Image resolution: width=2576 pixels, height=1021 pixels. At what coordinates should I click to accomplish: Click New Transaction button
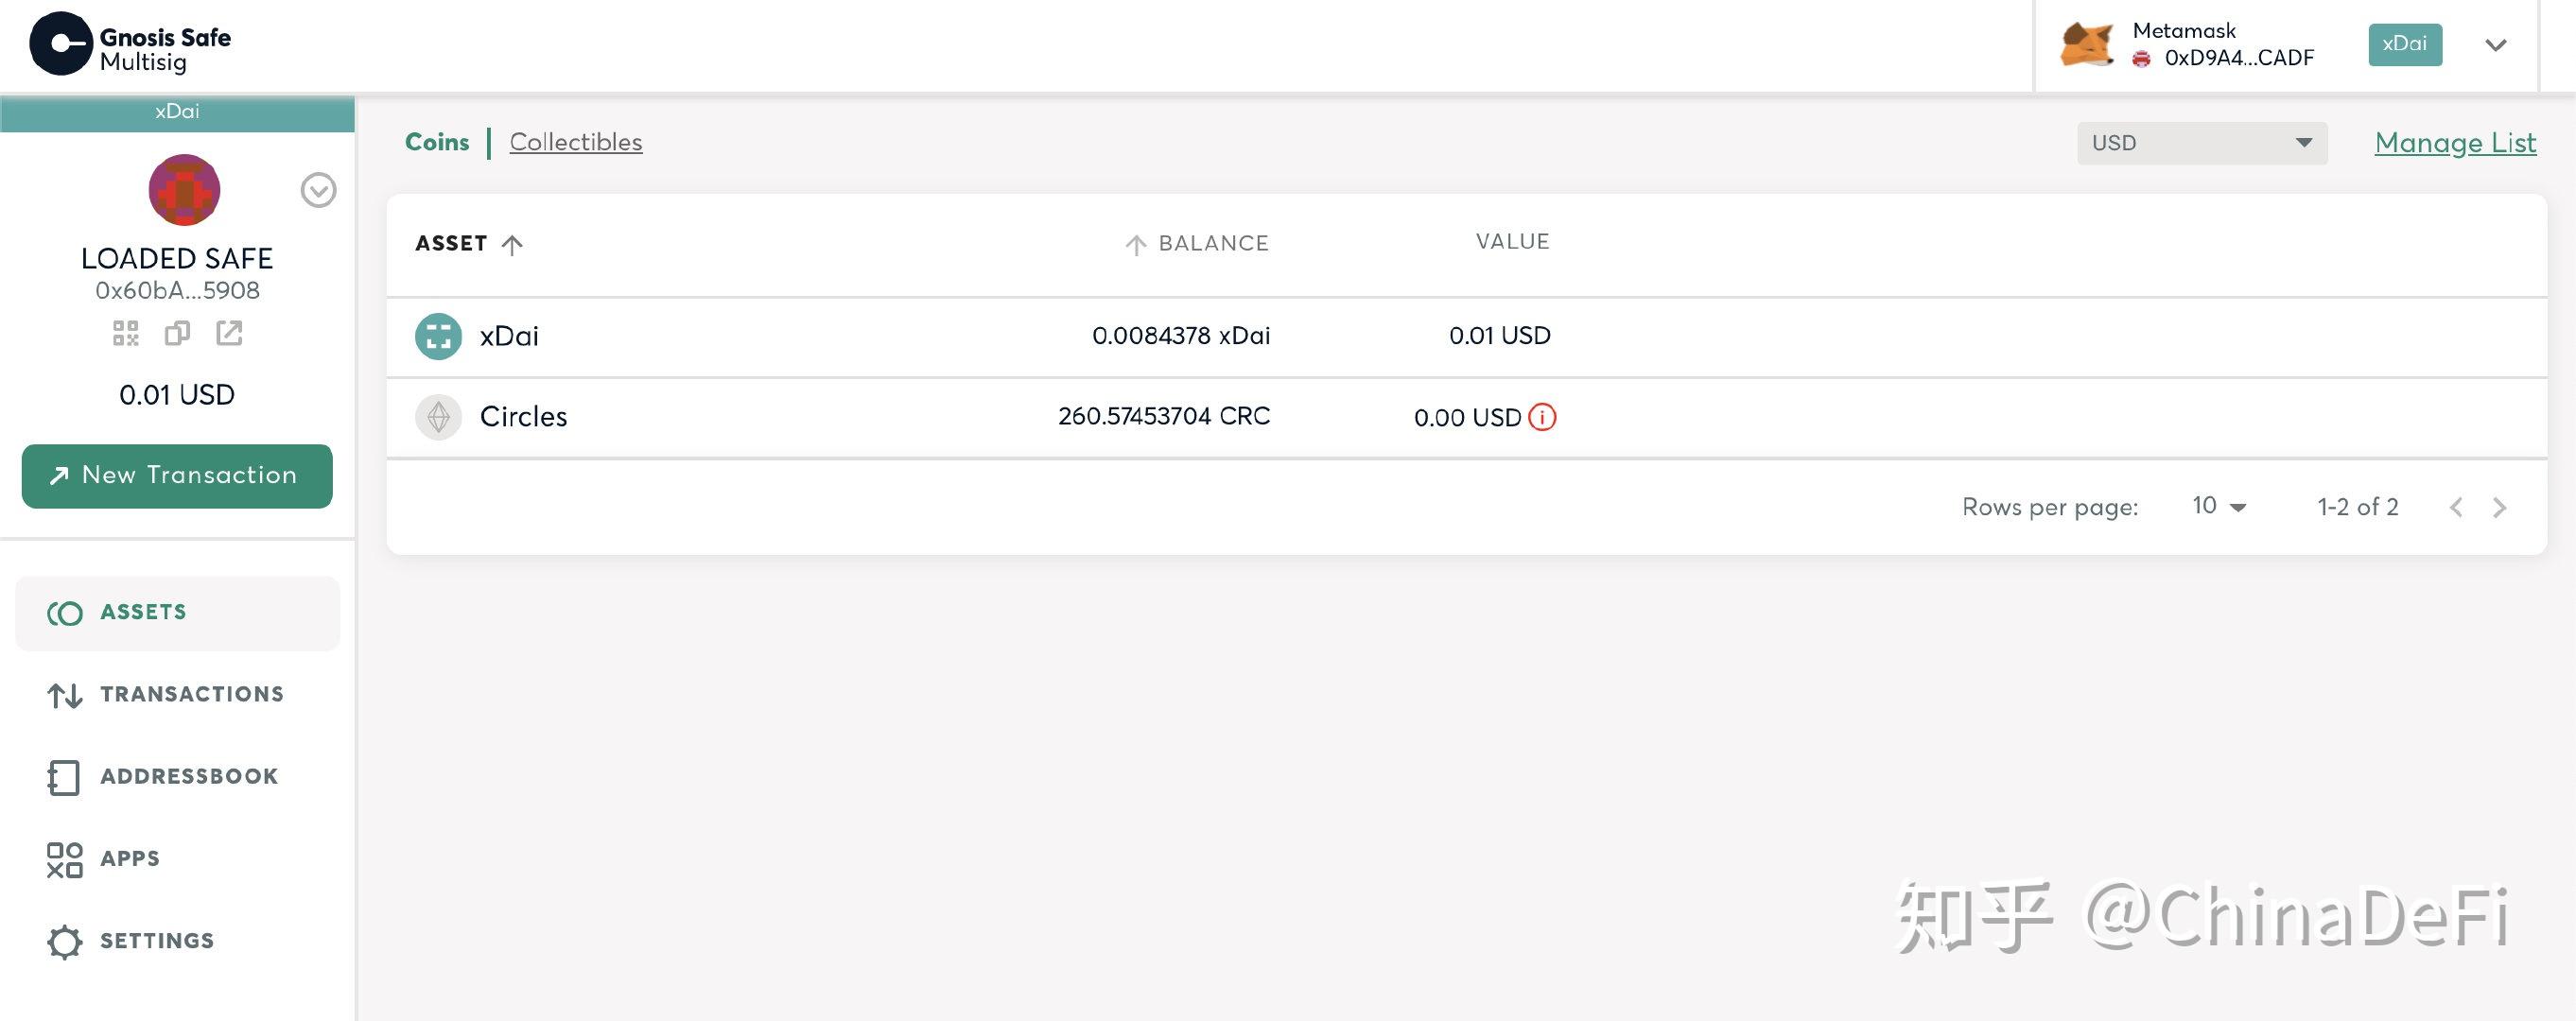(178, 475)
